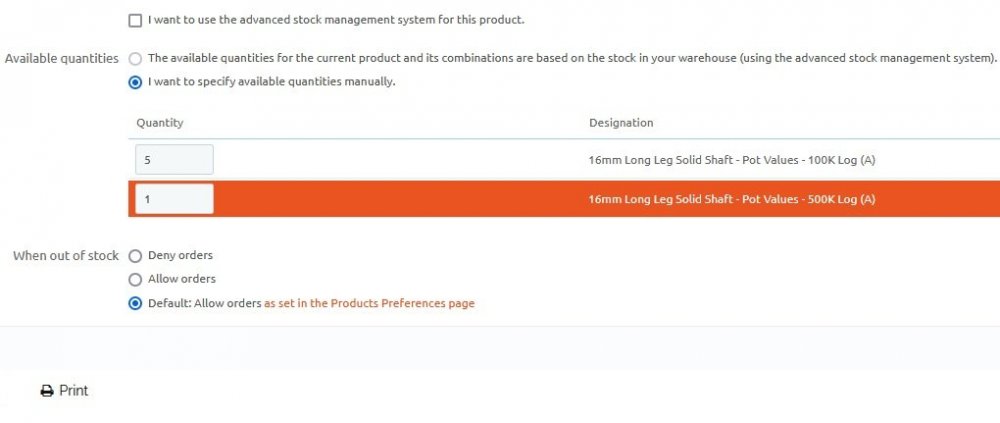1000x423 pixels.
Task: Click the Print button label
Action: [74, 391]
